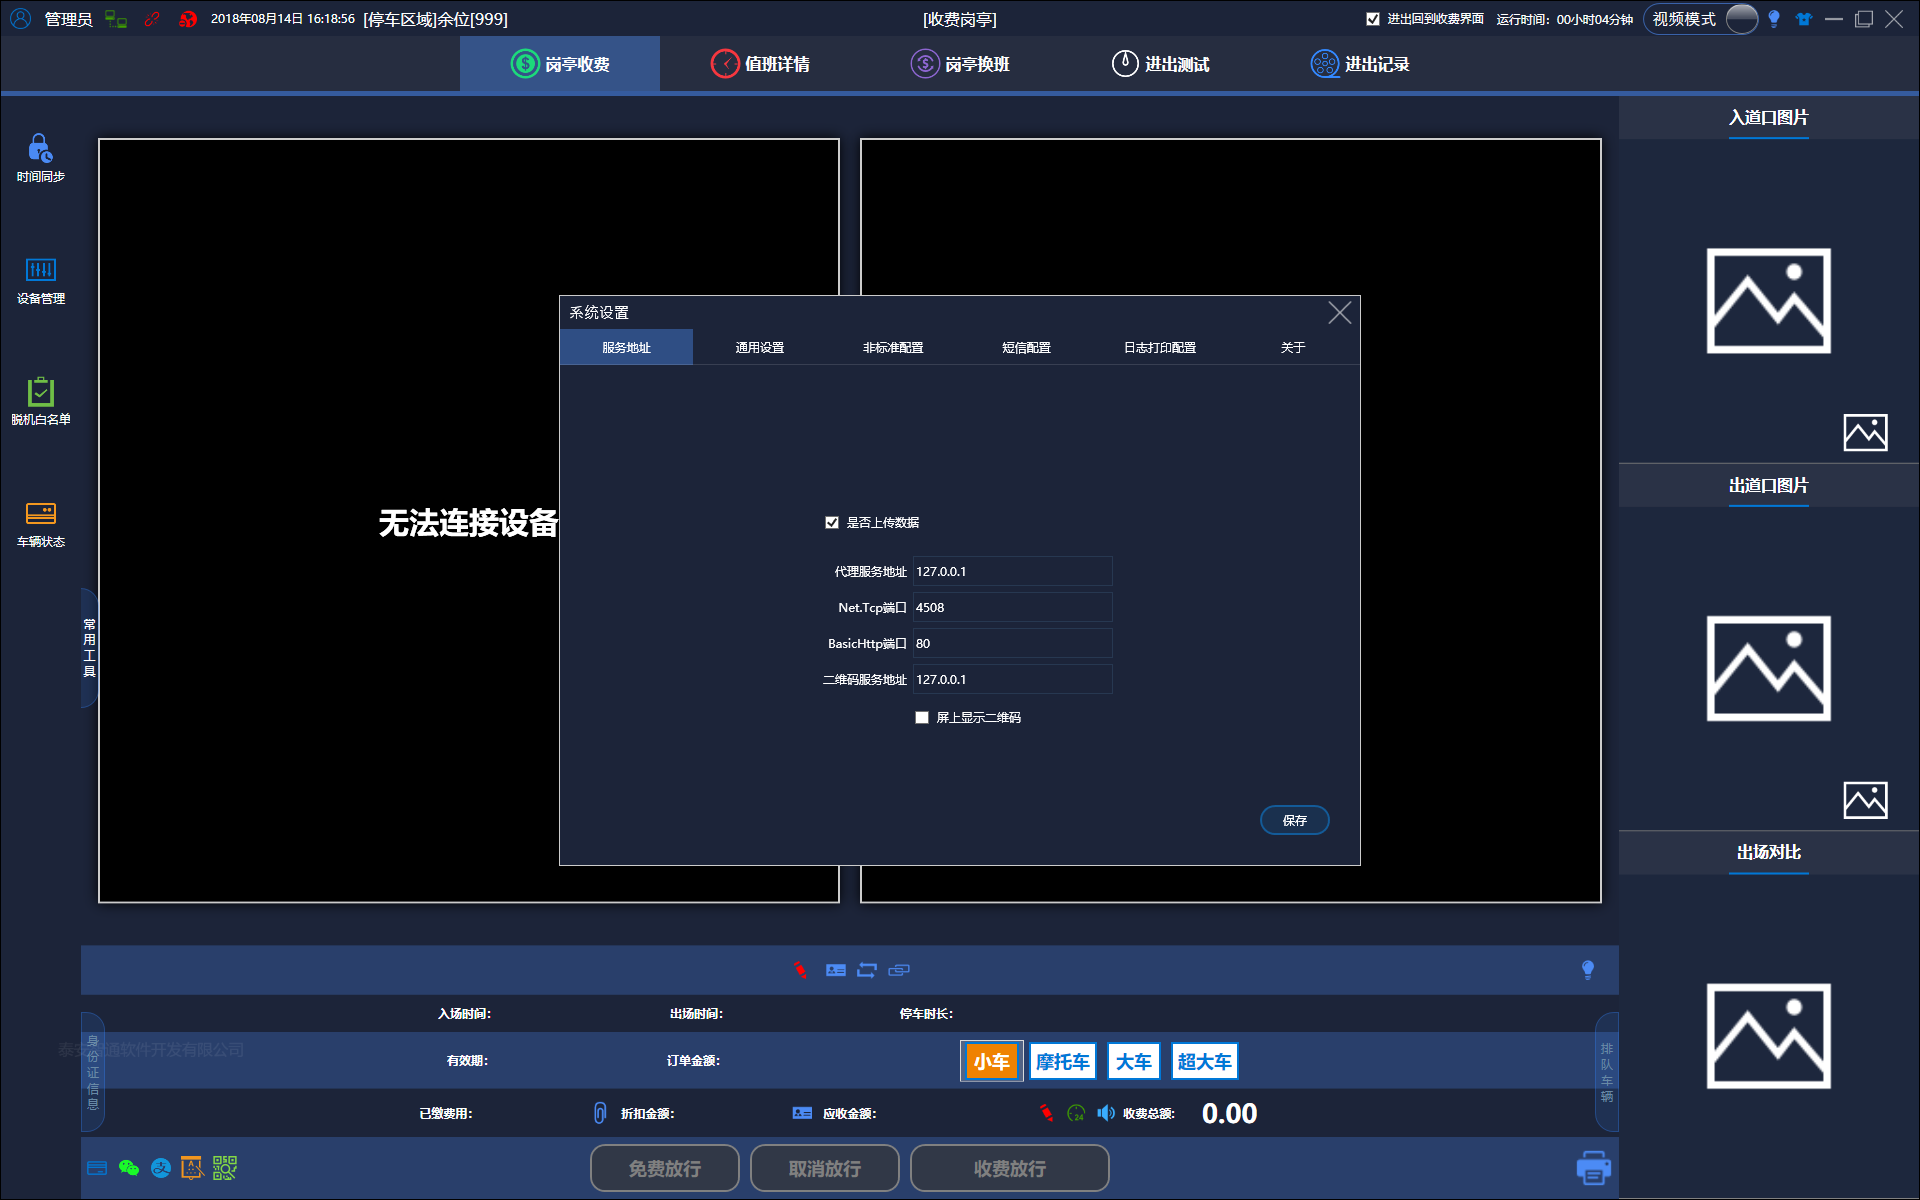Expand the 排队车辆 side panel handle
The width and height of the screenshot is (1920, 1200).
tap(1607, 1072)
